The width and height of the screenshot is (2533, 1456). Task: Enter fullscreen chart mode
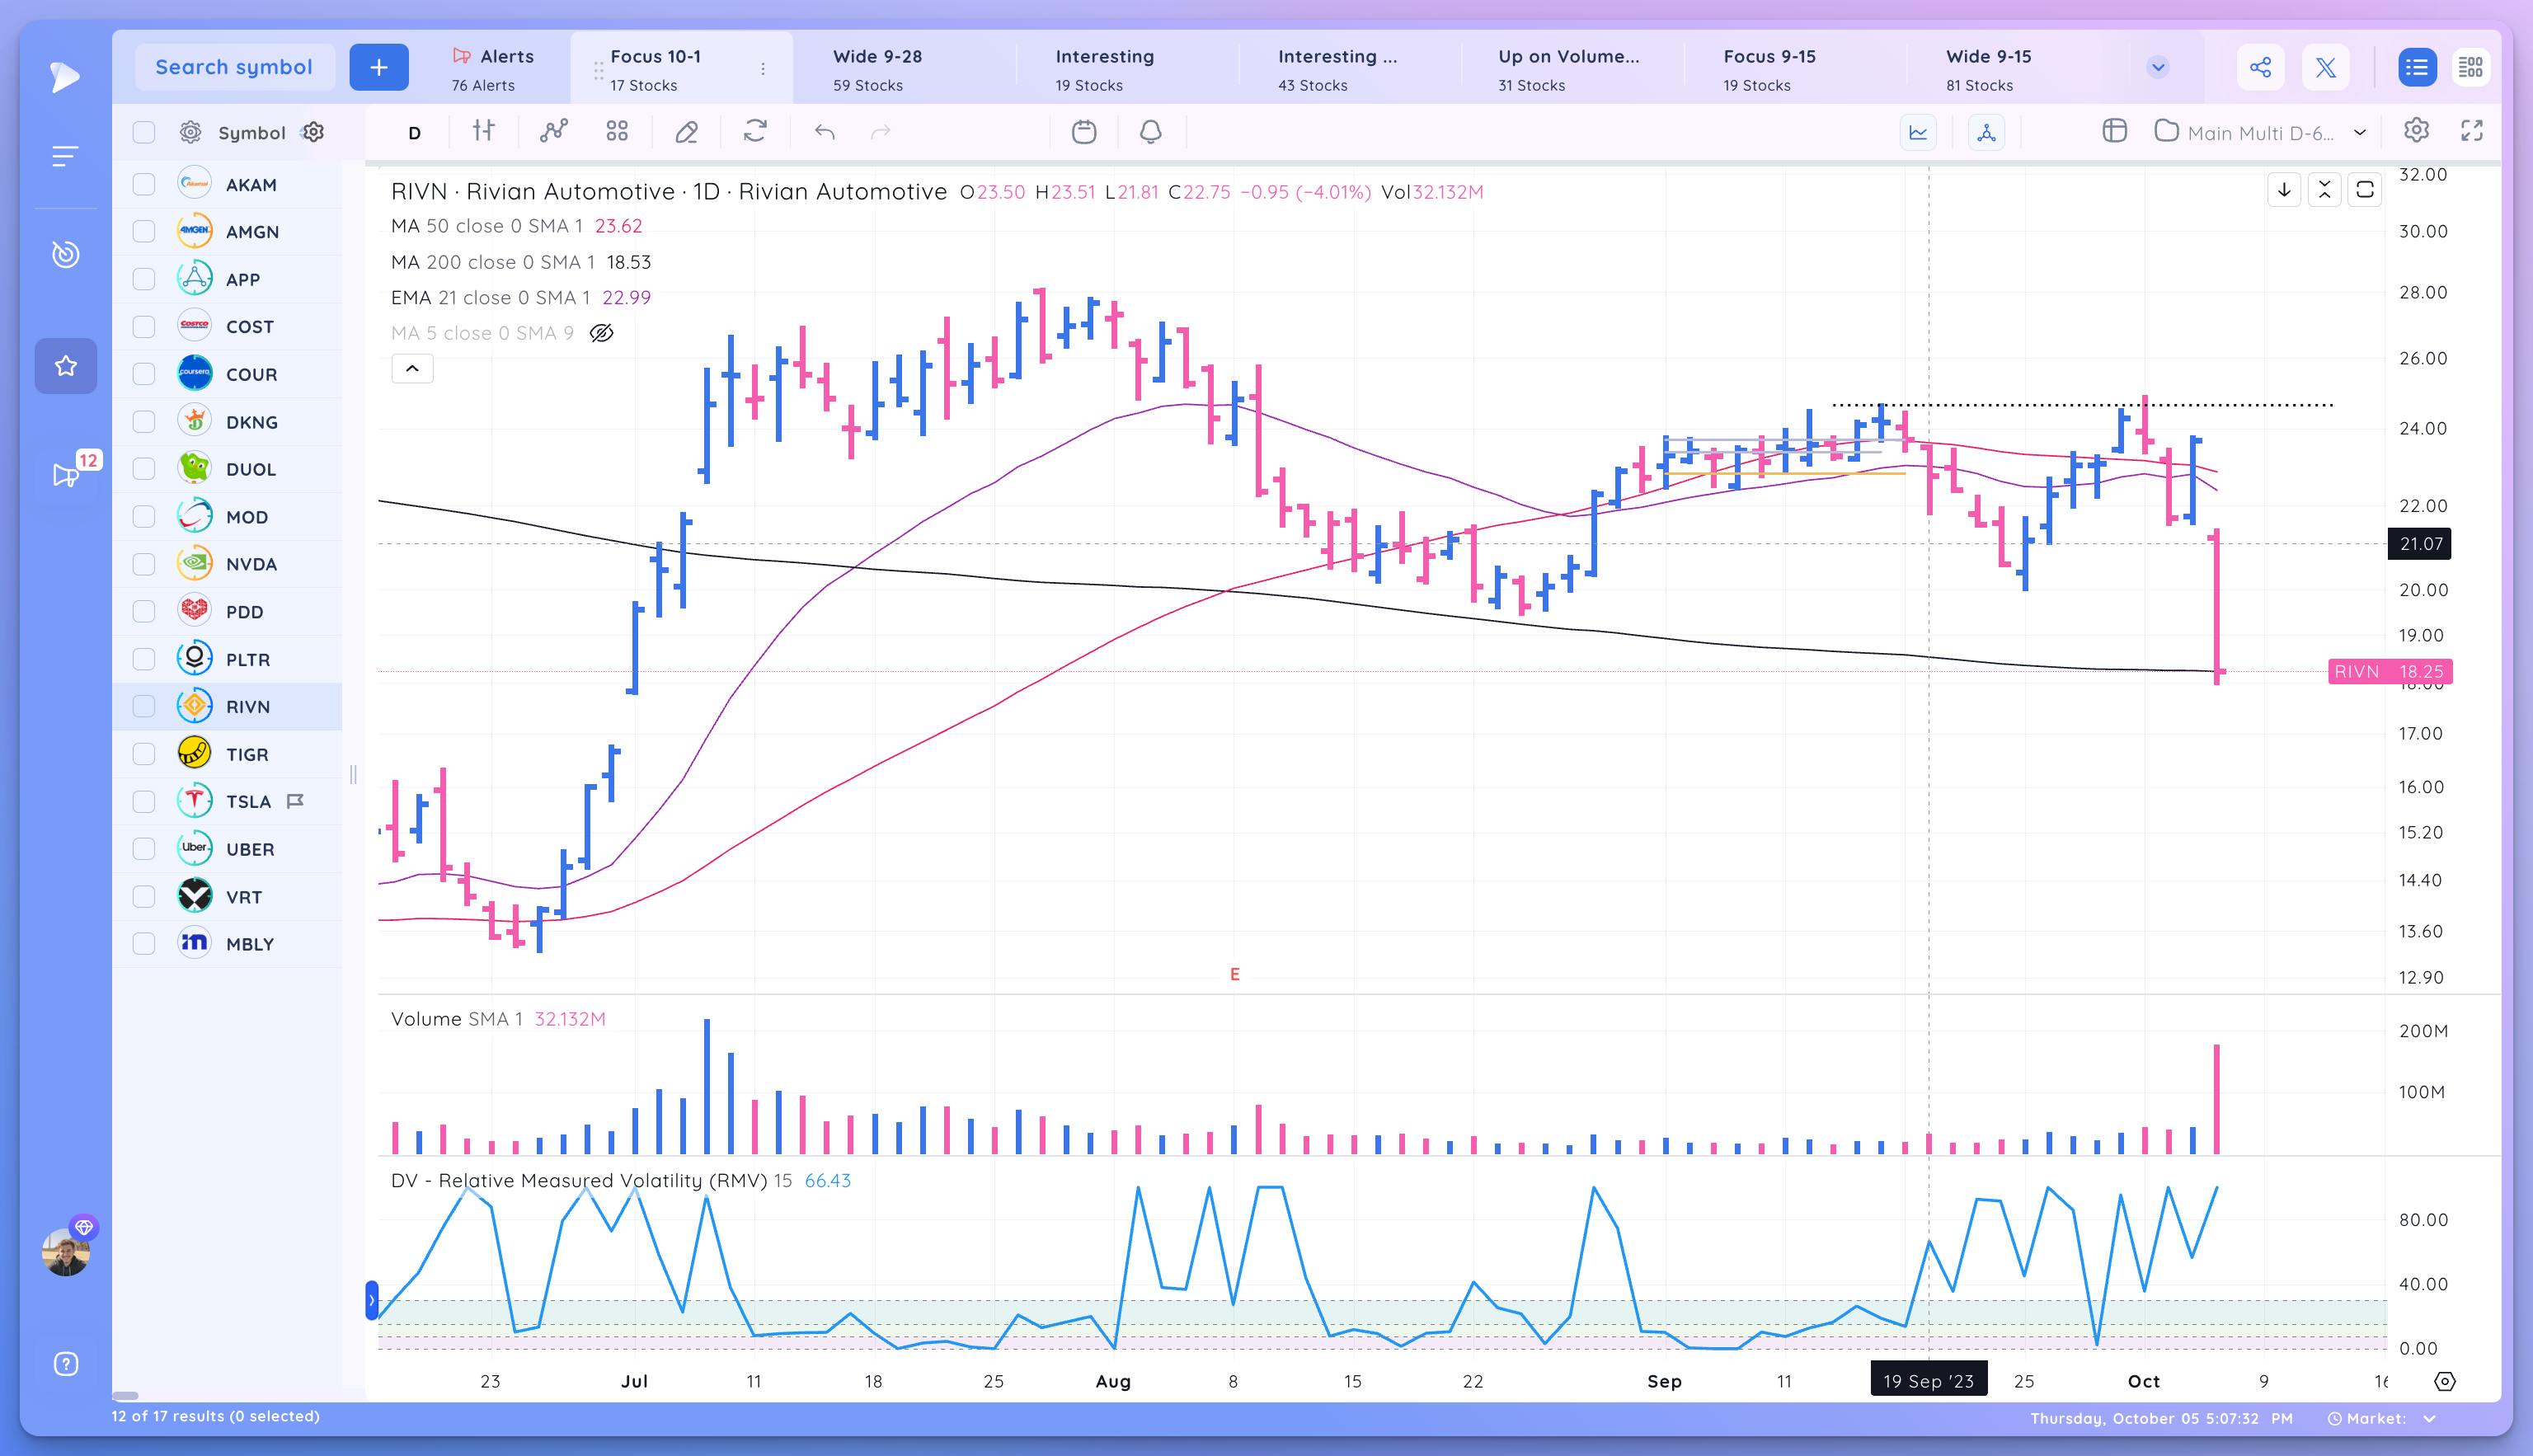(2472, 131)
